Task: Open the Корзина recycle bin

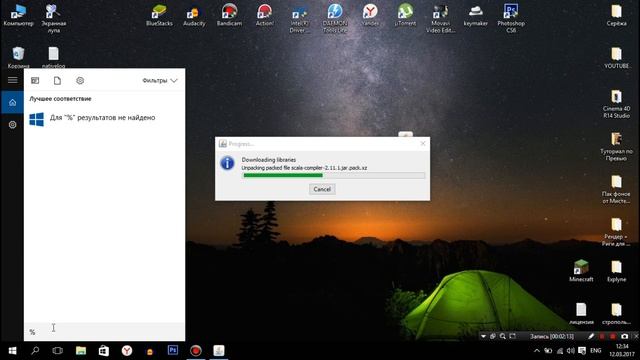Action: (18, 58)
